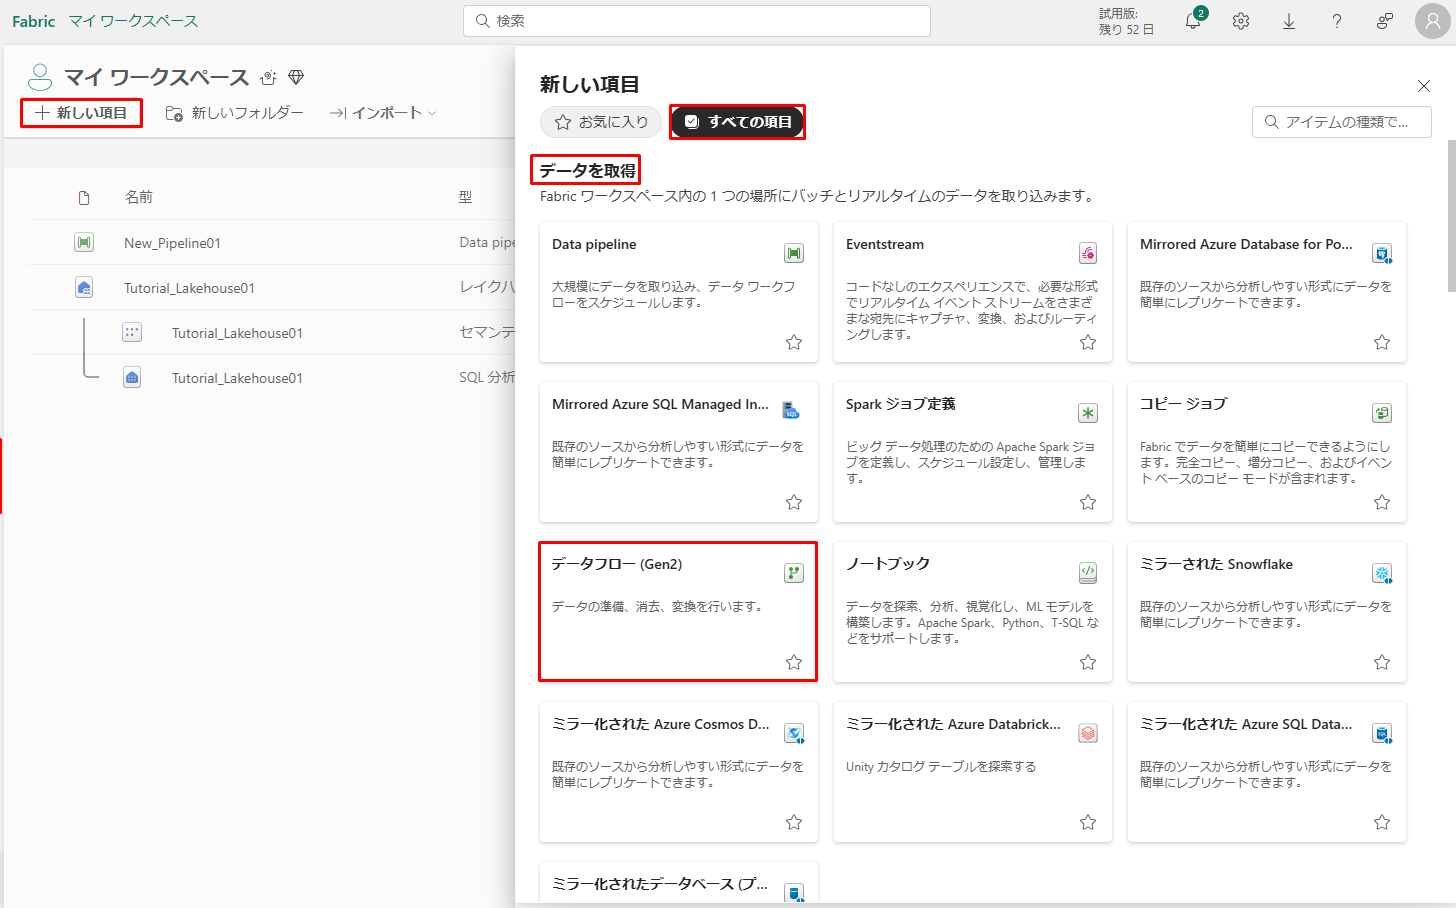Favorite the Eventstream card star
Viewport: 1456px width, 908px height.
(x=1088, y=342)
